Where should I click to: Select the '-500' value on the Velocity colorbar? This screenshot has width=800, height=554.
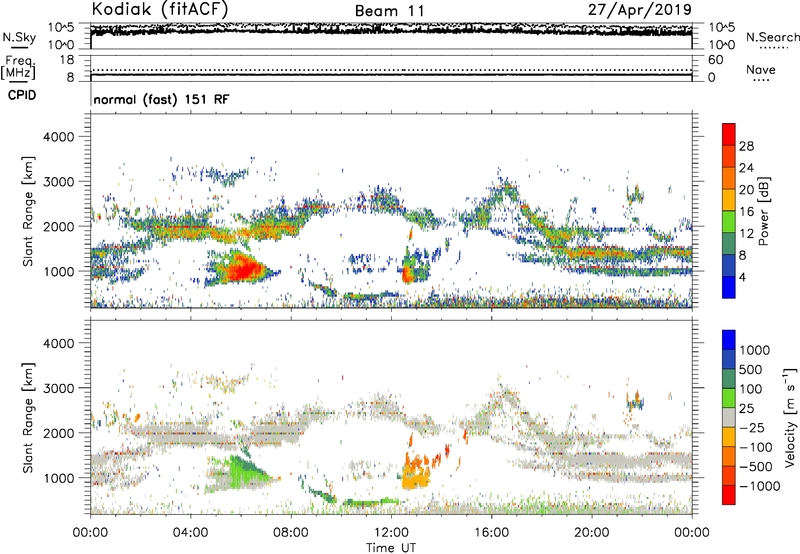[x=757, y=467]
